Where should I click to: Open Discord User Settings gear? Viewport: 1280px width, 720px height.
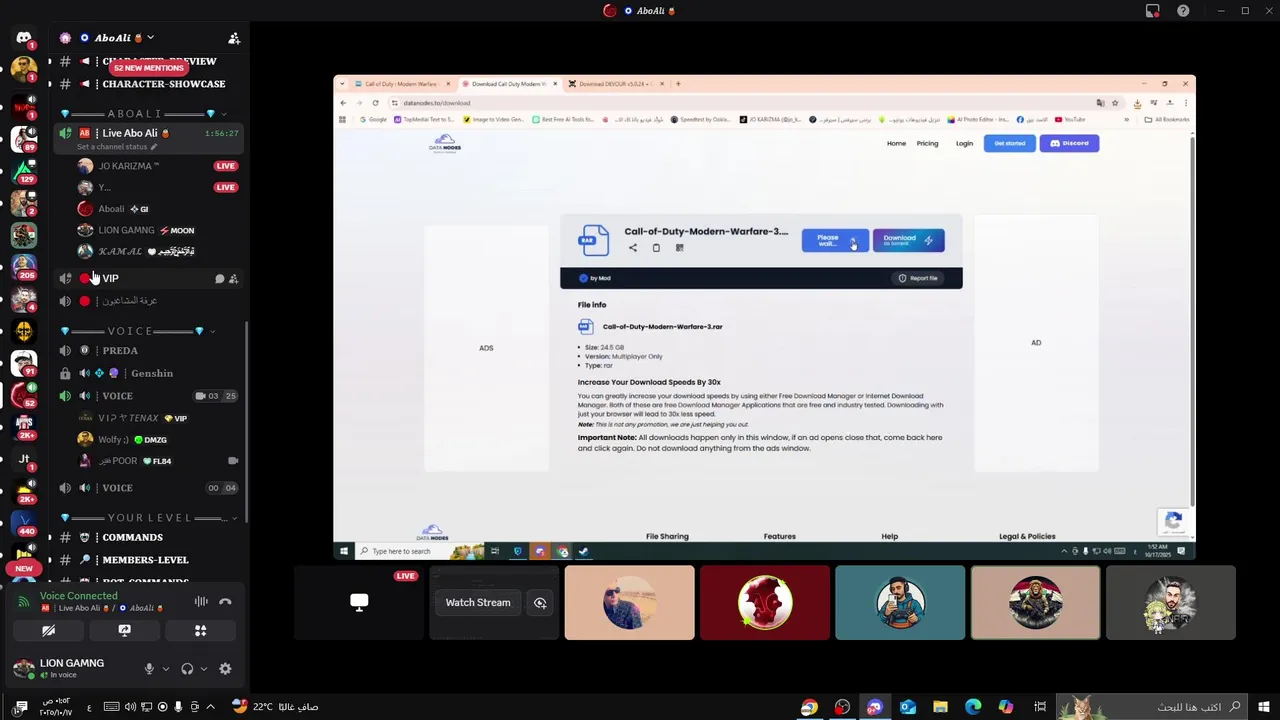(x=225, y=669)
